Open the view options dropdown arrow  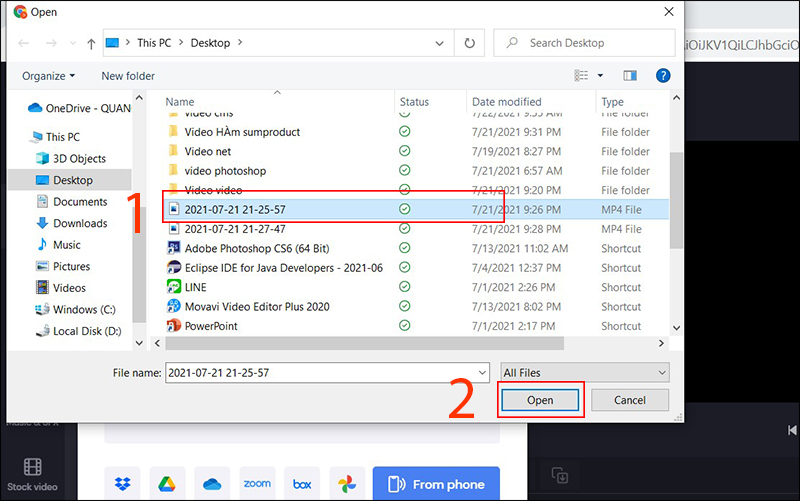point(601,76)
